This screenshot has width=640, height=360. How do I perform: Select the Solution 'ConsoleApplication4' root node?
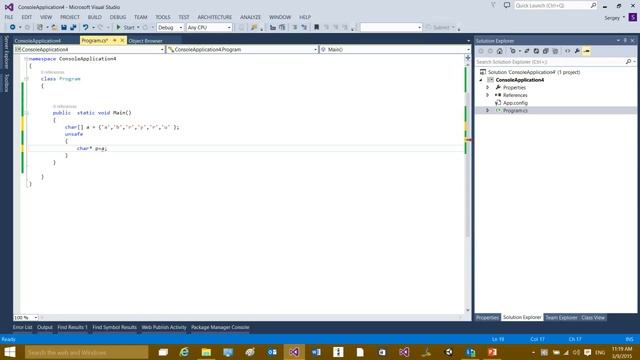click(534, 72)
